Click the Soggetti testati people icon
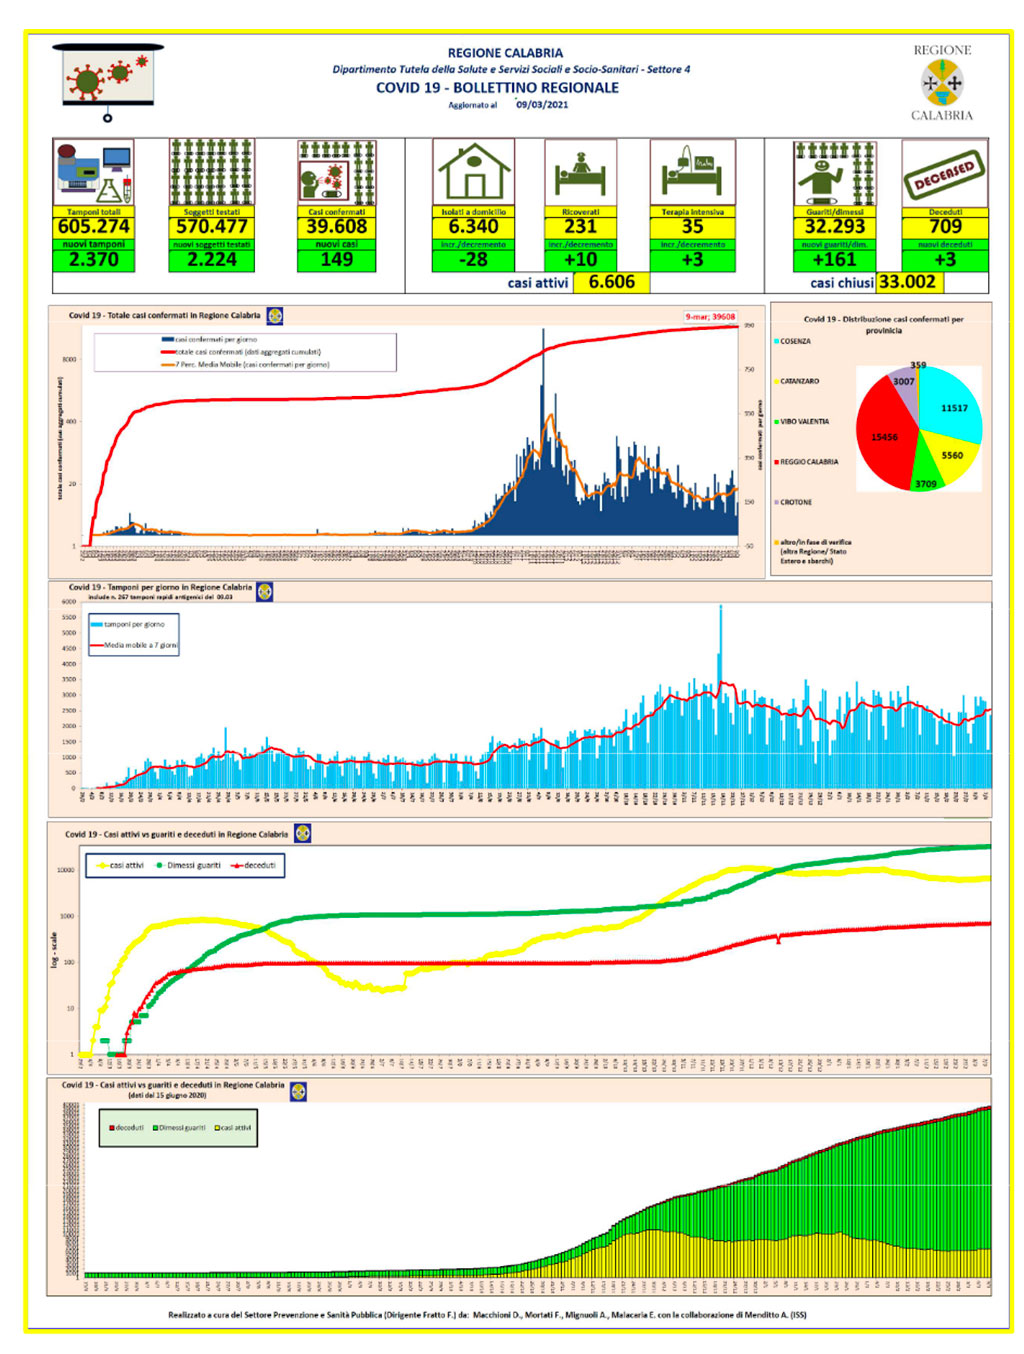 click(x=211, y=172)
